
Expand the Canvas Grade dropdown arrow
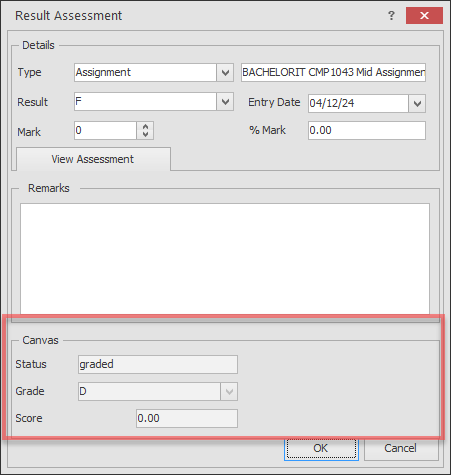click(x=229, y=391)
